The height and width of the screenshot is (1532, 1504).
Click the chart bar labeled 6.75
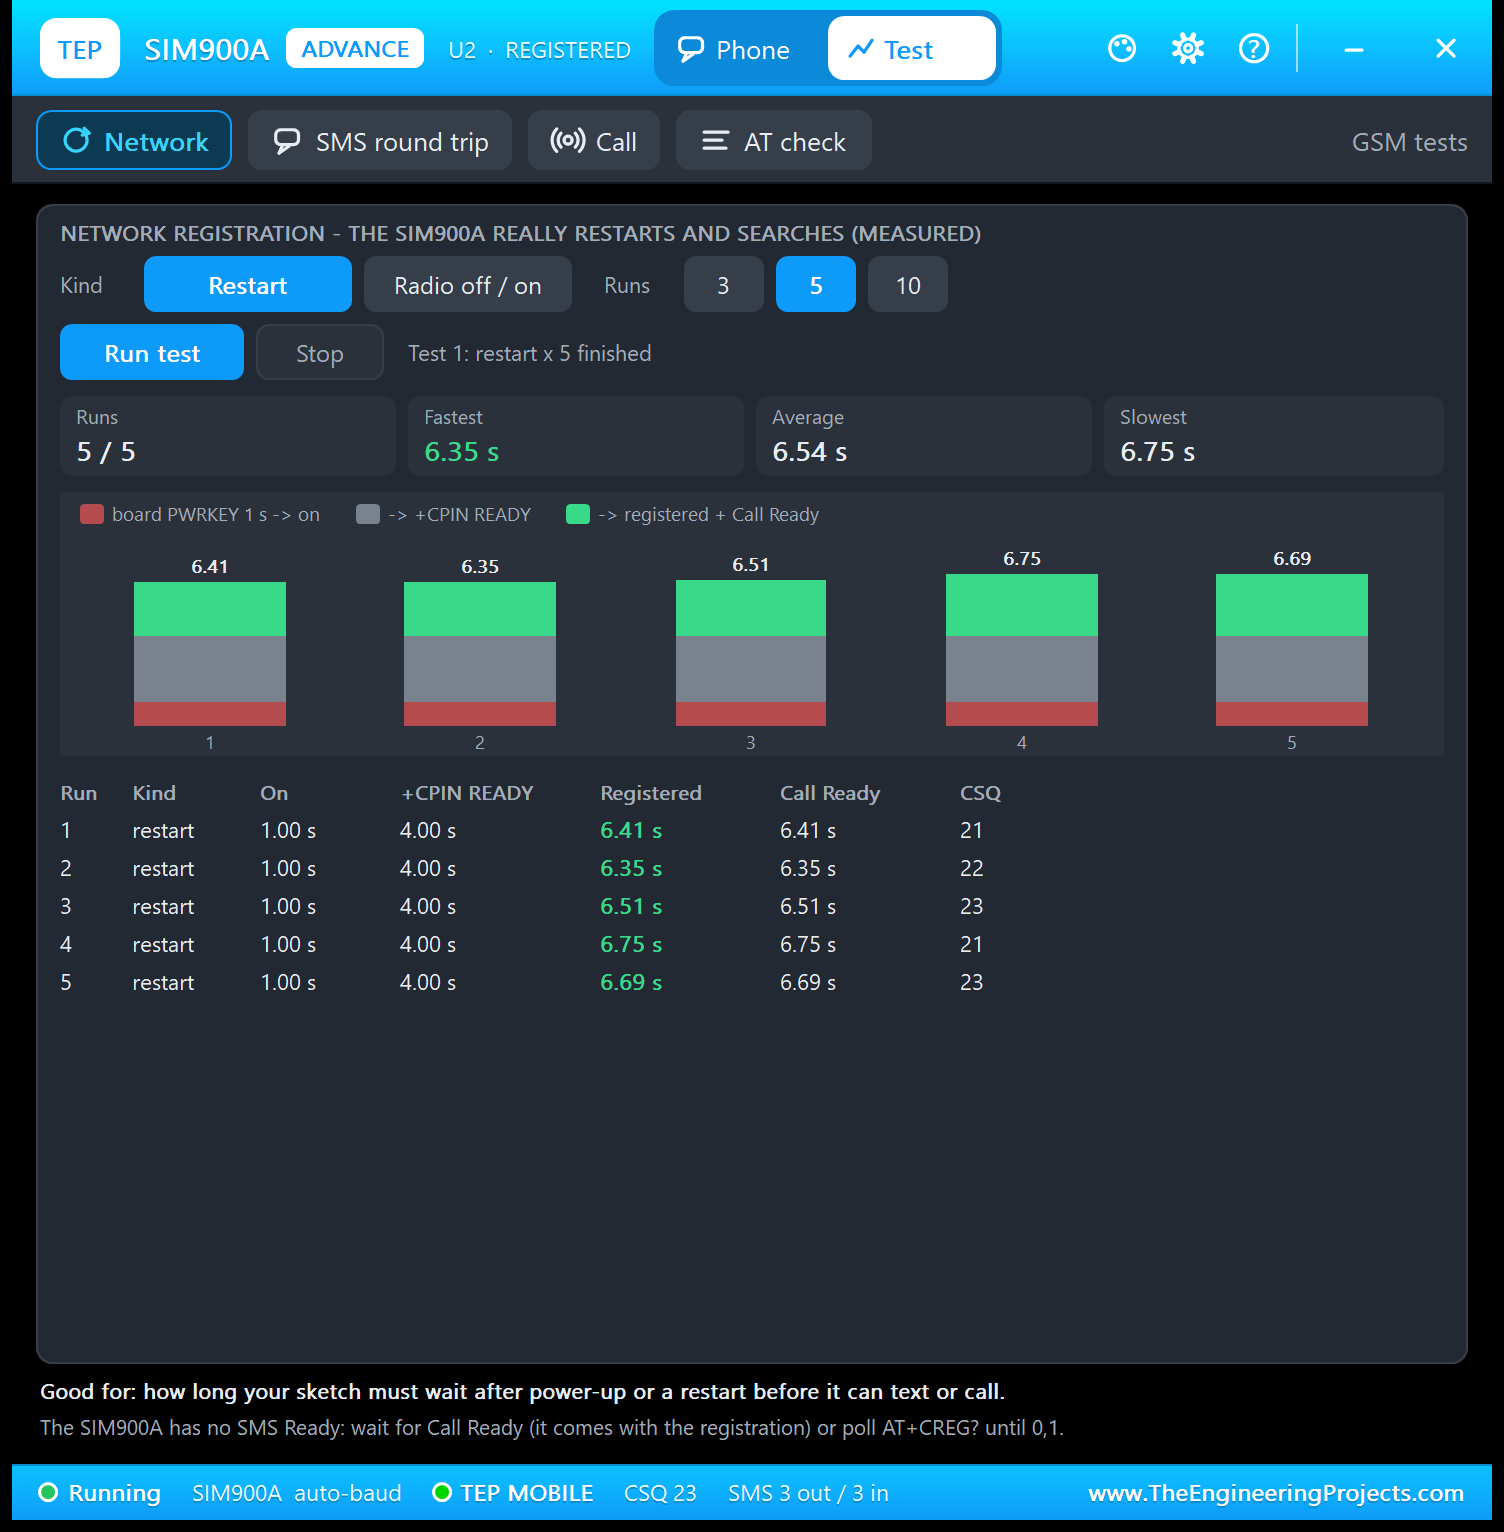pyautogui.click(x=1022, y=650)
